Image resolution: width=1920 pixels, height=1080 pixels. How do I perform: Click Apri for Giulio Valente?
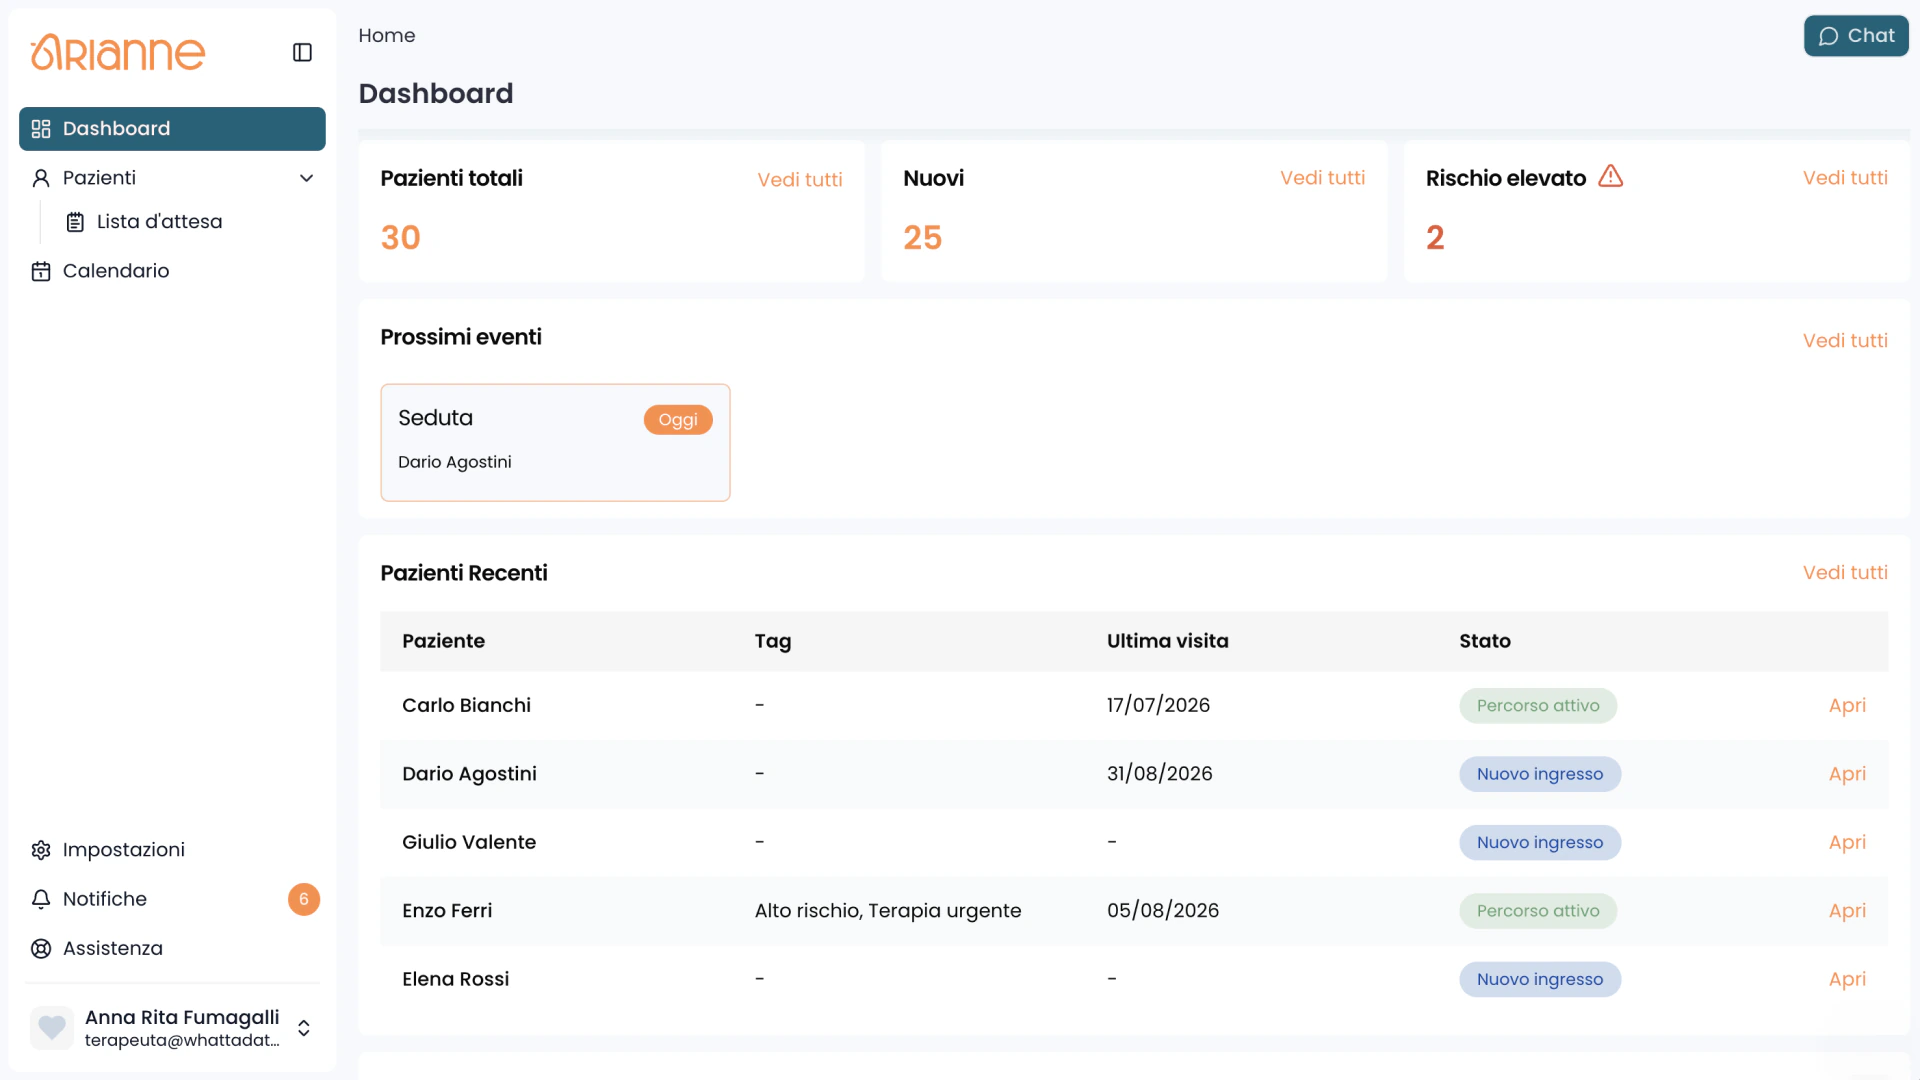click(x=1847, y=843)
